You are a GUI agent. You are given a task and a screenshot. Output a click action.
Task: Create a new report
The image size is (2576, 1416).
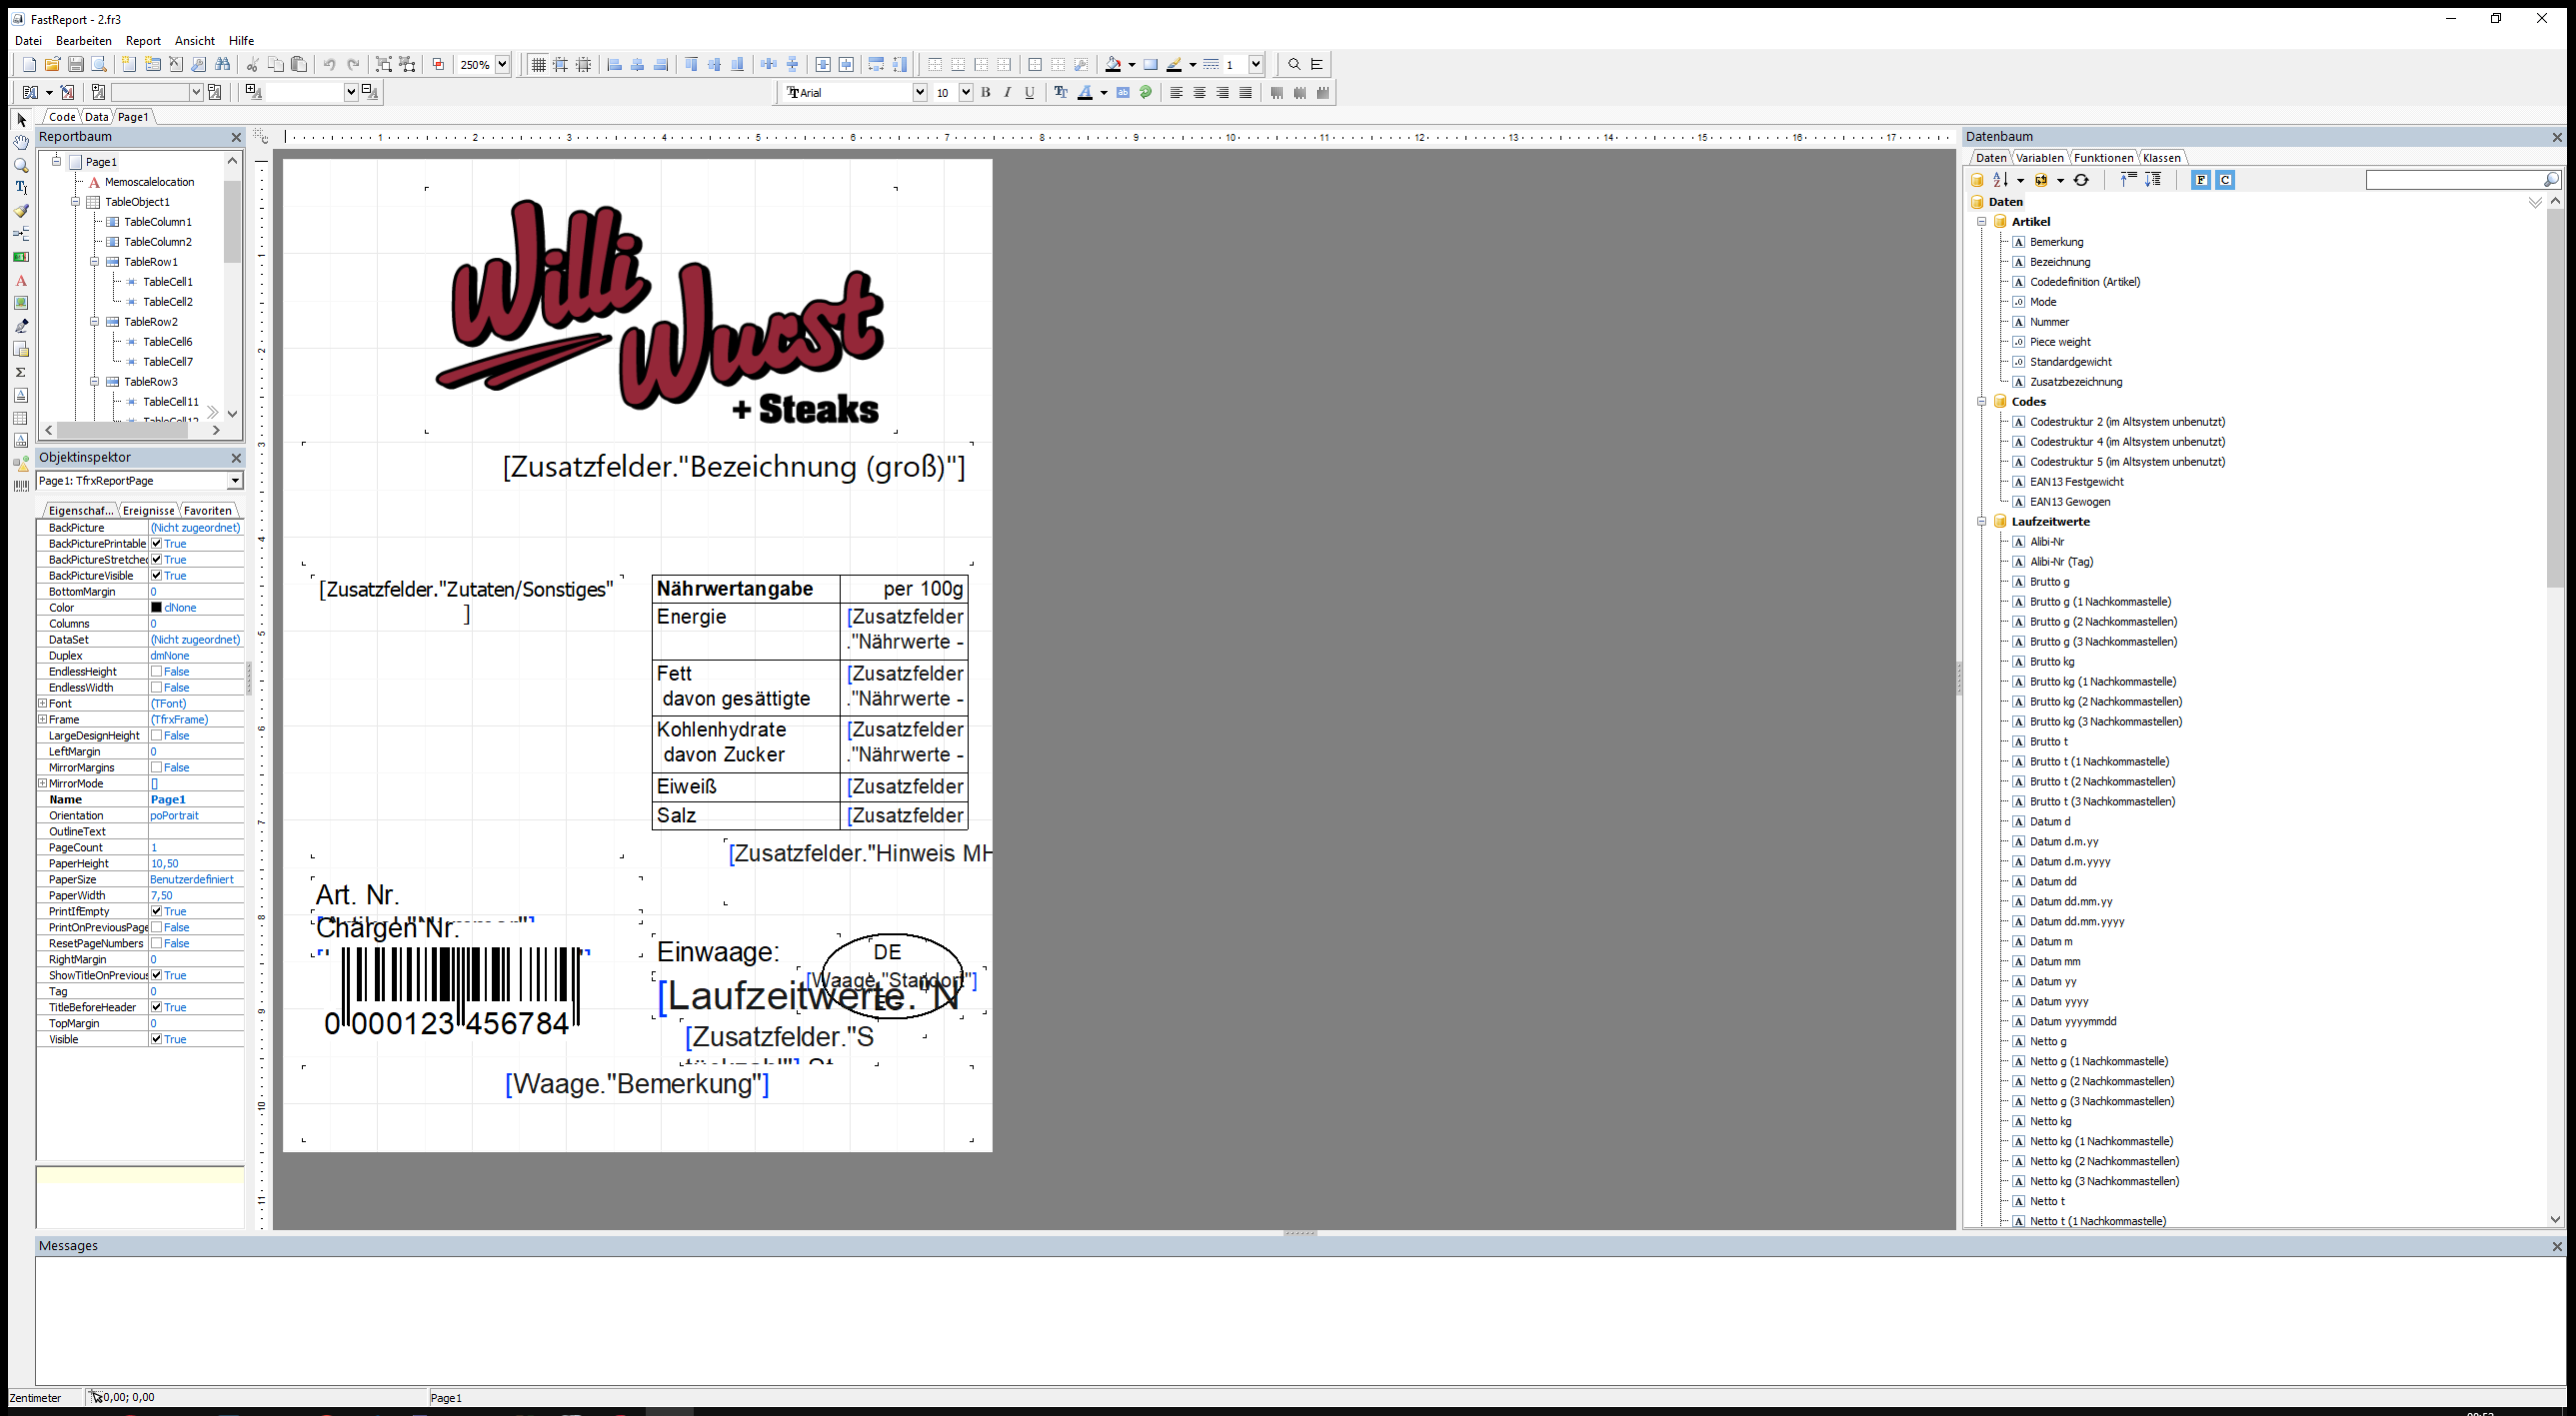[x=29, y=64]
